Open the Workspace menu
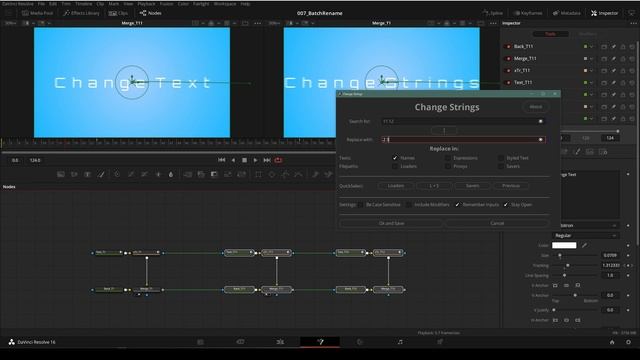Screen dimensions: 640x360 coord(225,4)
